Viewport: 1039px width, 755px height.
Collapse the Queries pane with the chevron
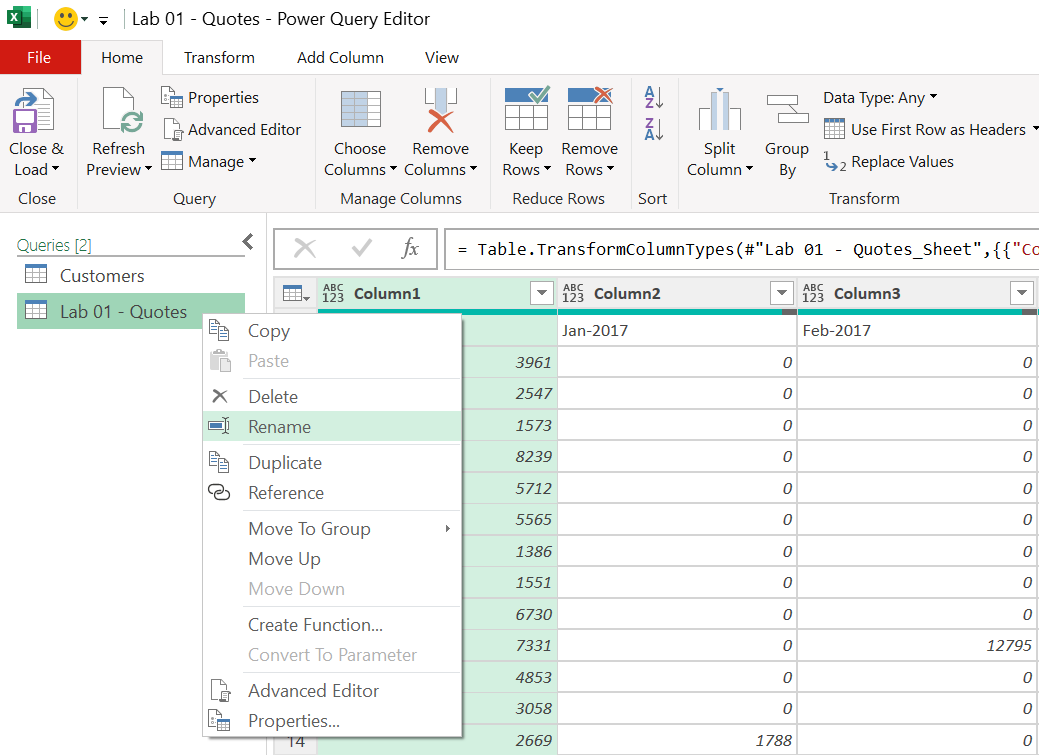point(248,241)
